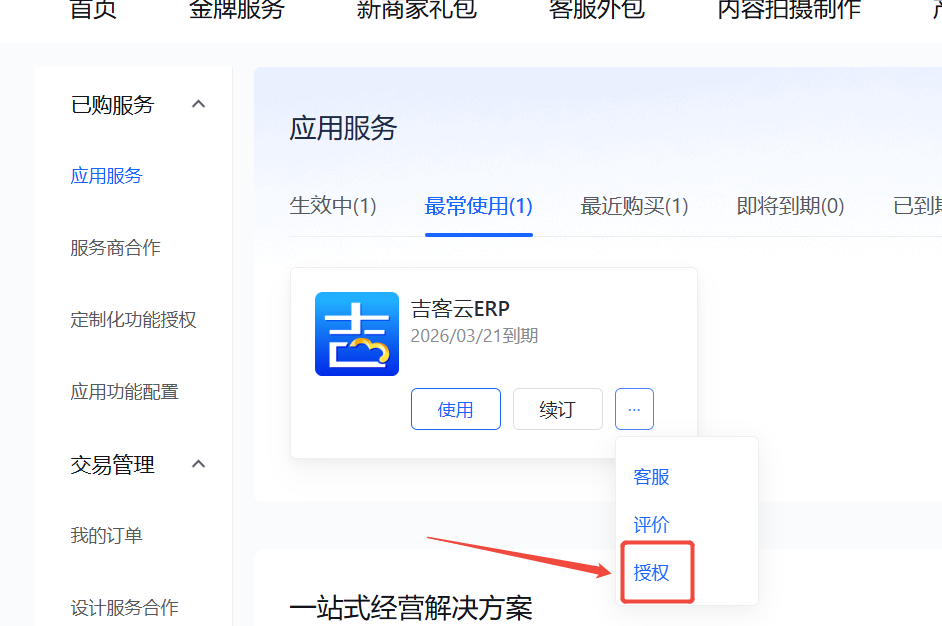Go to 客服外包 in the top navigation
The width and height of the screenshot is (942, 626).
pos(597,9)
